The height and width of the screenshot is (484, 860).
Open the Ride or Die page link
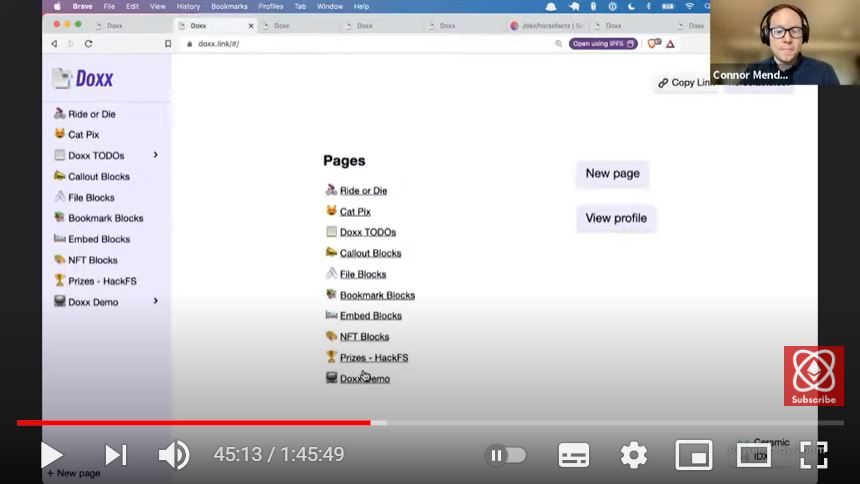[x=363, y=190]
